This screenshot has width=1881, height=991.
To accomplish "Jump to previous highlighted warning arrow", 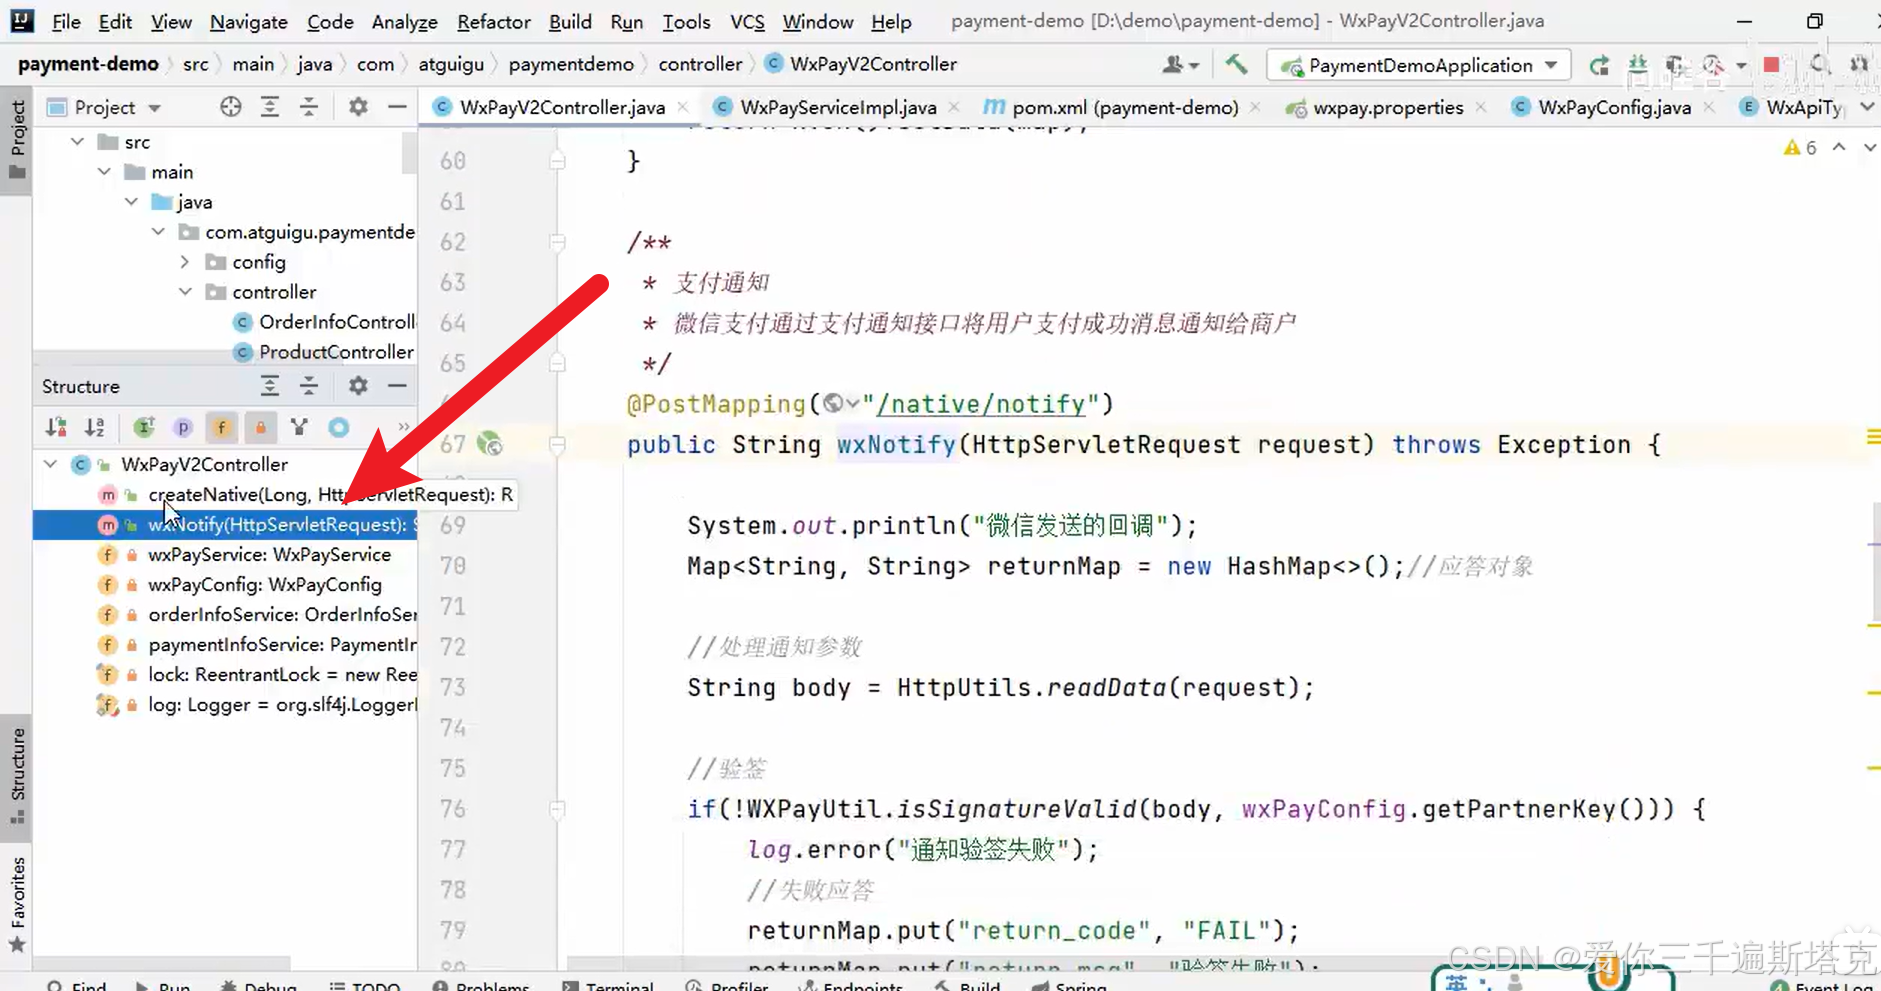I will point(1839,148).
